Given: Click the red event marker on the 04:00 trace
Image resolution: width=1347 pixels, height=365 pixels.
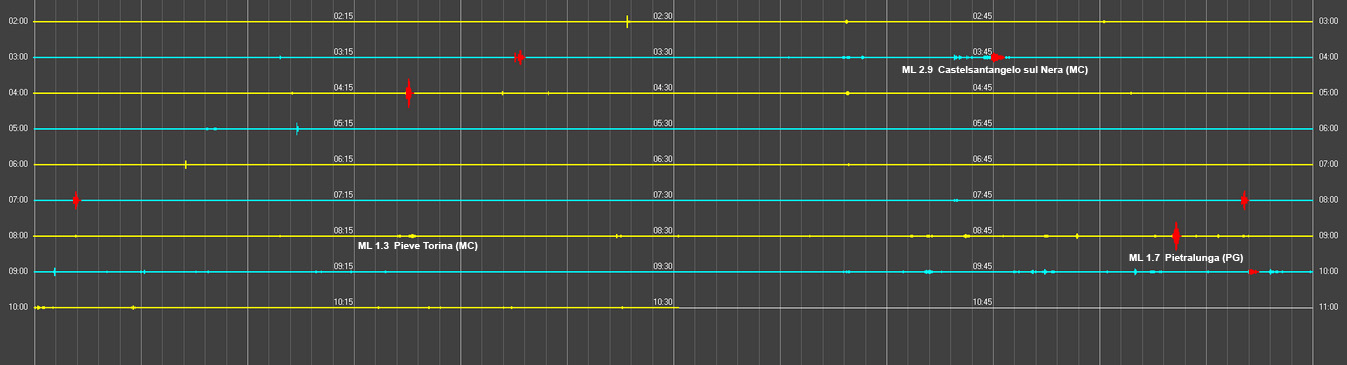Looking at the screenshot, I should click(408, 93).
